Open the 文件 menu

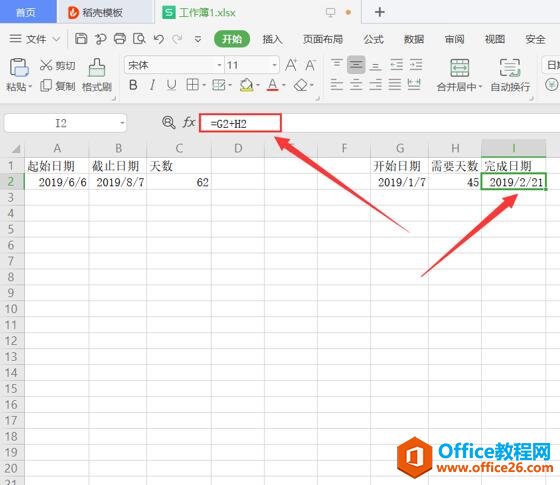point(34,39)
